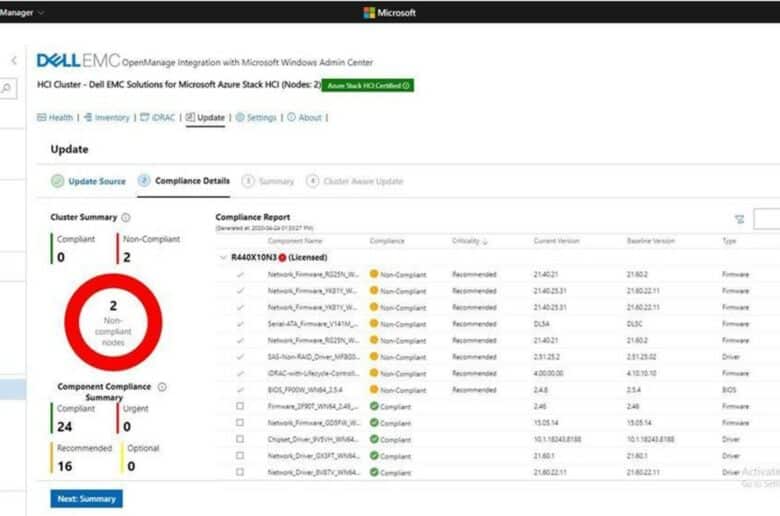This screenshot has height=516, width=780.
Task: Click the Component Name column header
Action: [295, 241]
